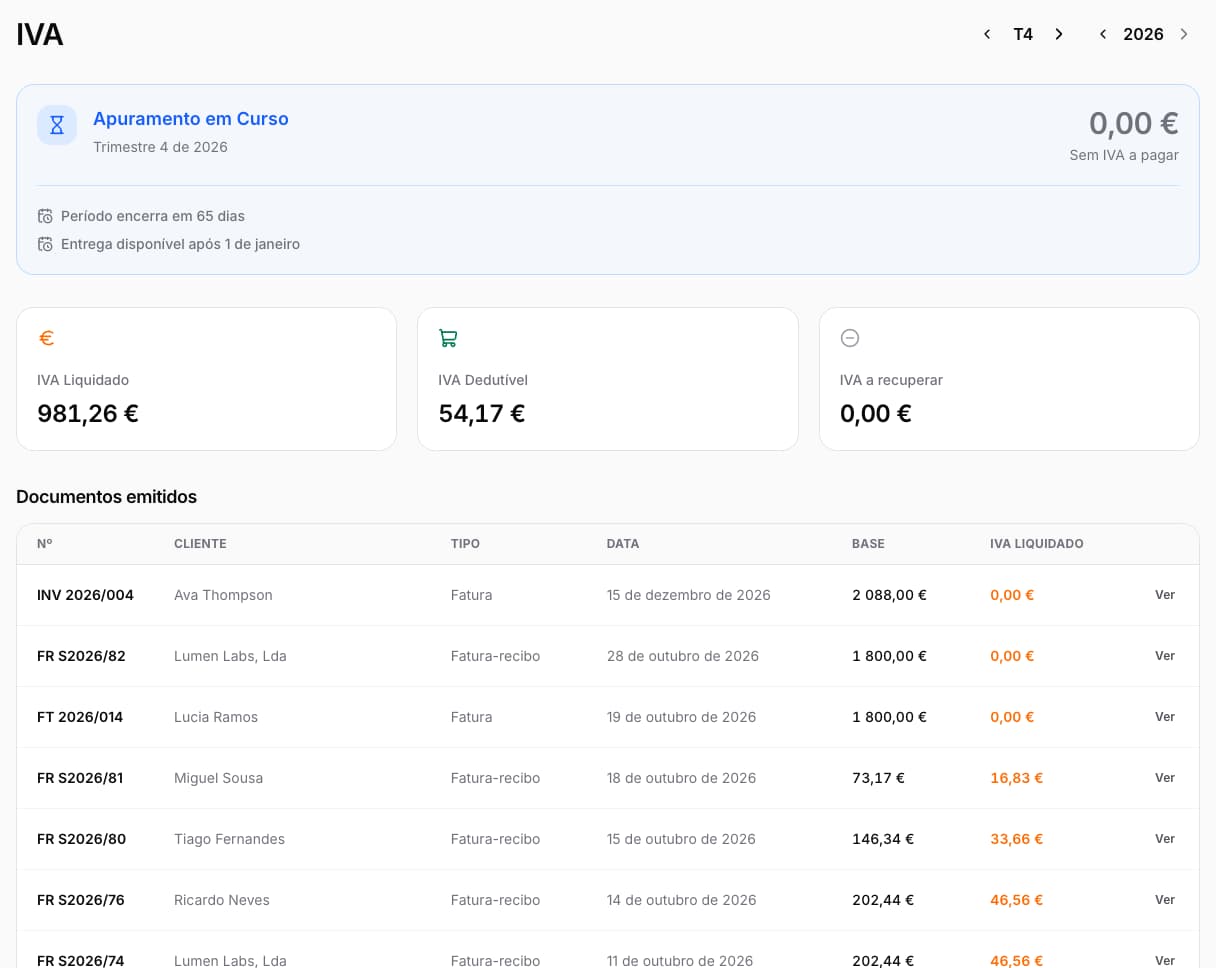
Task: Click the Apuramento em Curso heading
Action: [x=191, y=119]
